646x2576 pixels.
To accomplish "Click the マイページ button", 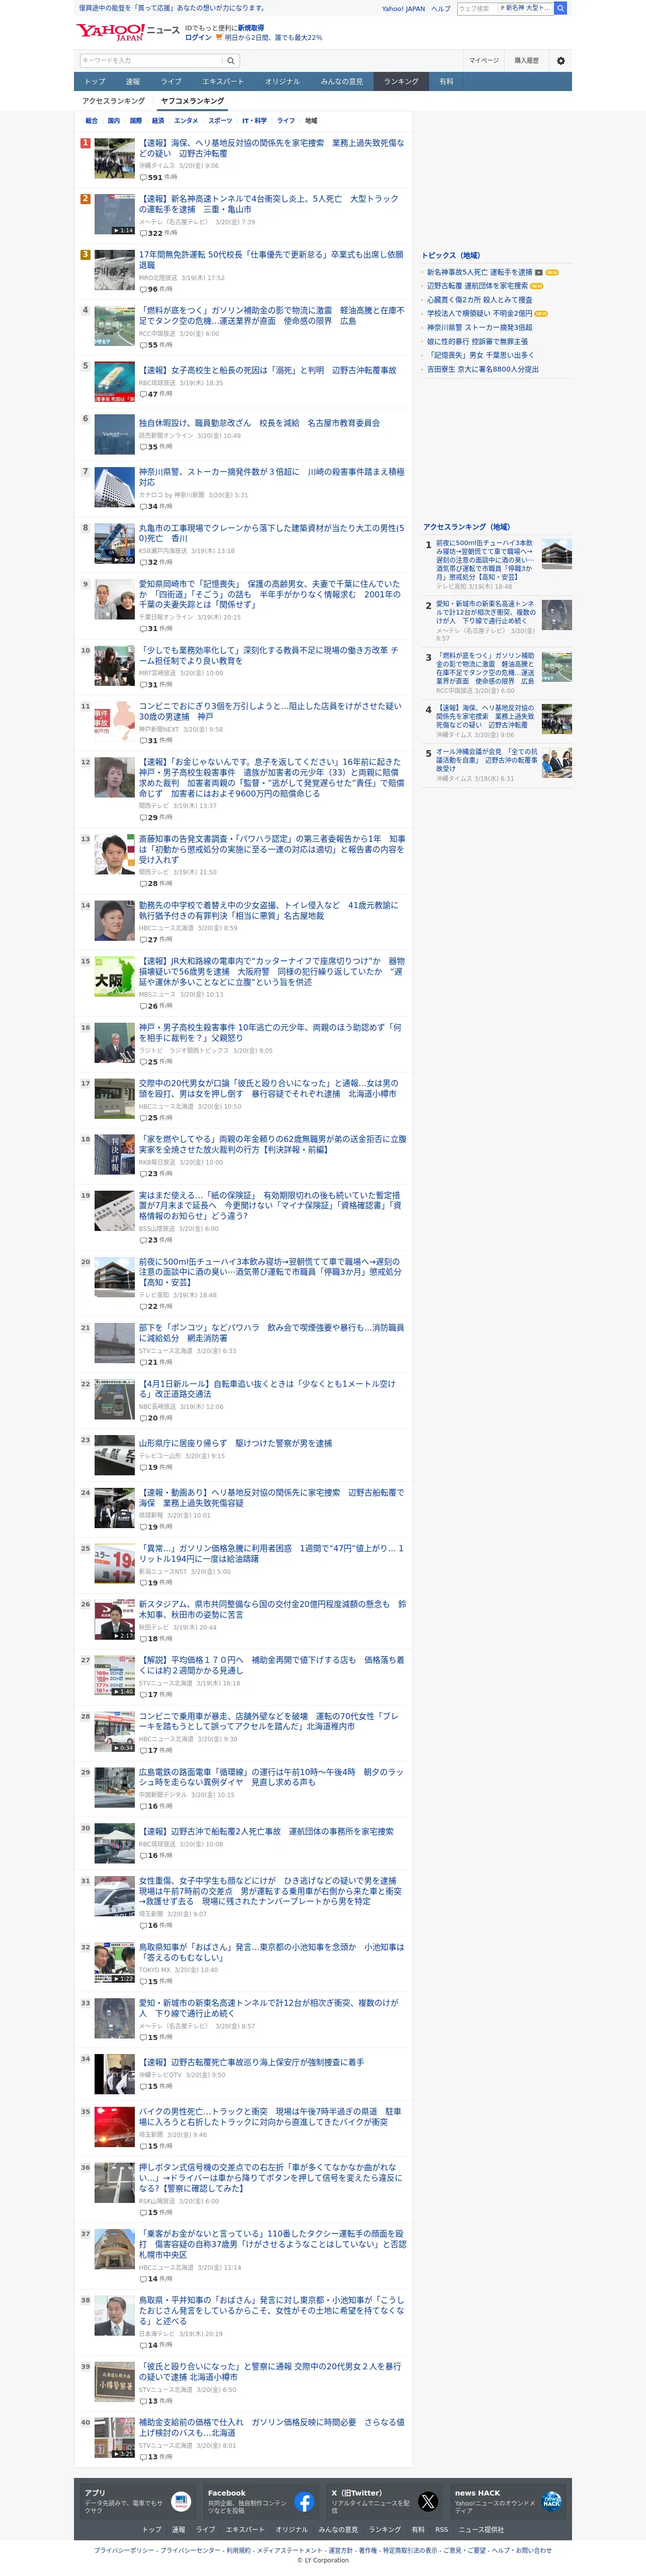I will click(484, 60).
